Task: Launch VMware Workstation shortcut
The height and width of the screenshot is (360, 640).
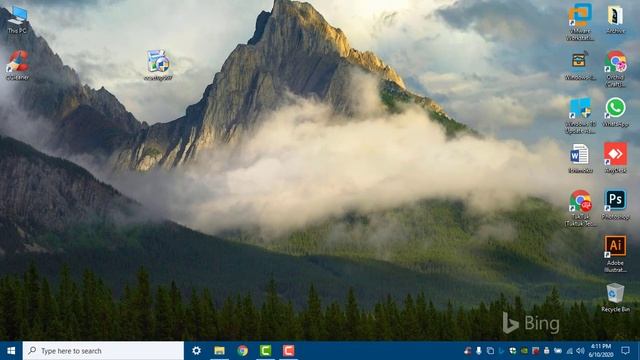Action: [x=580, y=21]
